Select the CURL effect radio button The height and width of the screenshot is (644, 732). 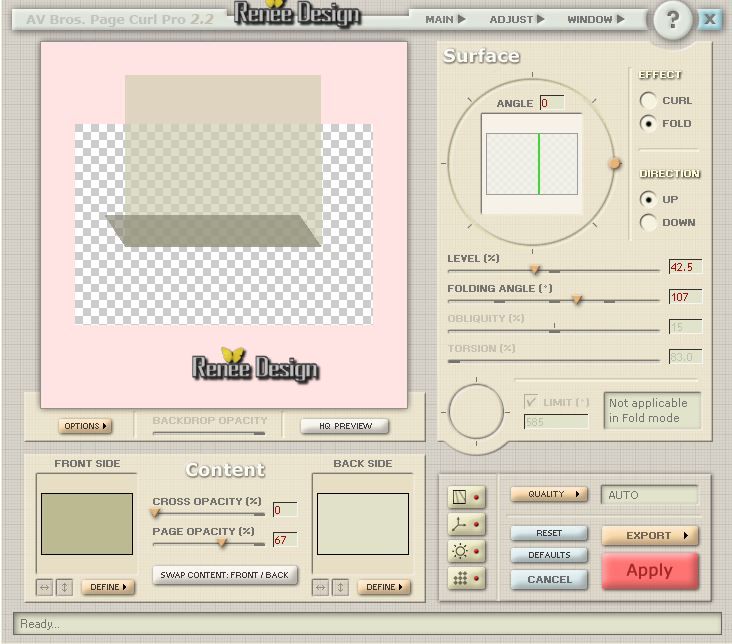click(x=648, y=100)
